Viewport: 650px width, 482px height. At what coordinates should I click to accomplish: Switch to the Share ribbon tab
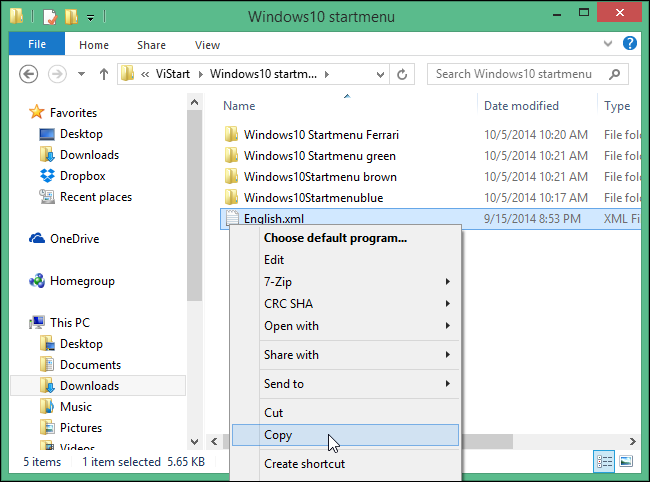pos(151,45)
